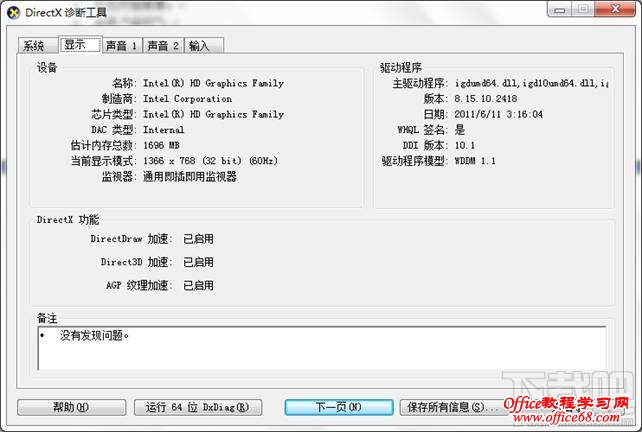The width and height of the screenshot is (642, 432).
Task: Click the 备注 notes text box
Action: (322, 348)
